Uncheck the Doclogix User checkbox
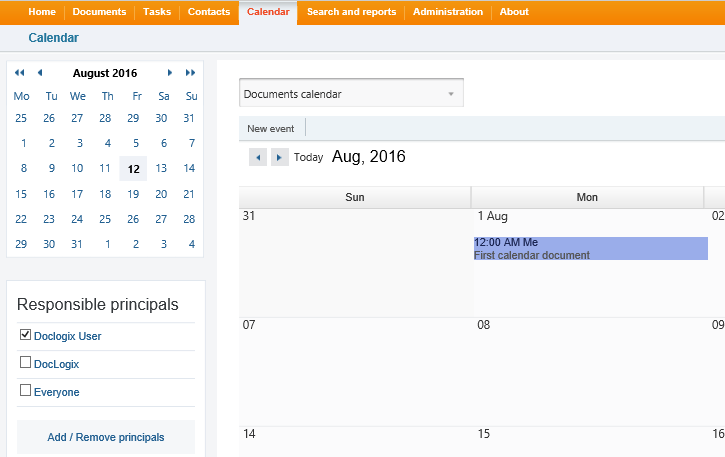The width and height of the screenshot is (725, 457). point(26,335)
